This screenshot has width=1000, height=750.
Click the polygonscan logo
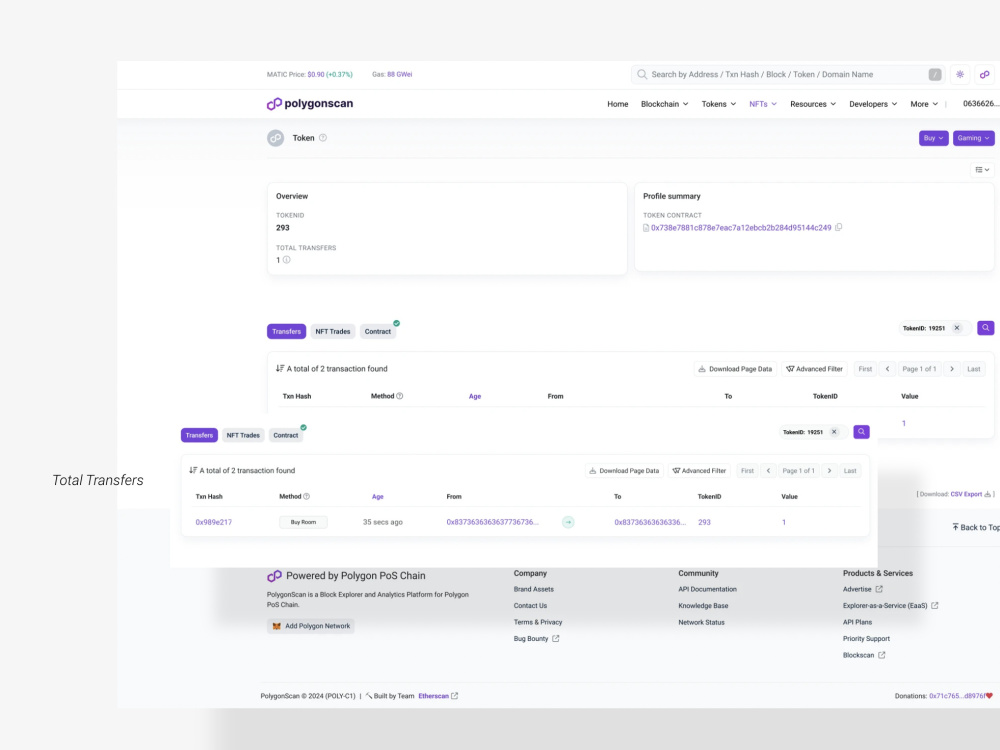click(309, 103)
